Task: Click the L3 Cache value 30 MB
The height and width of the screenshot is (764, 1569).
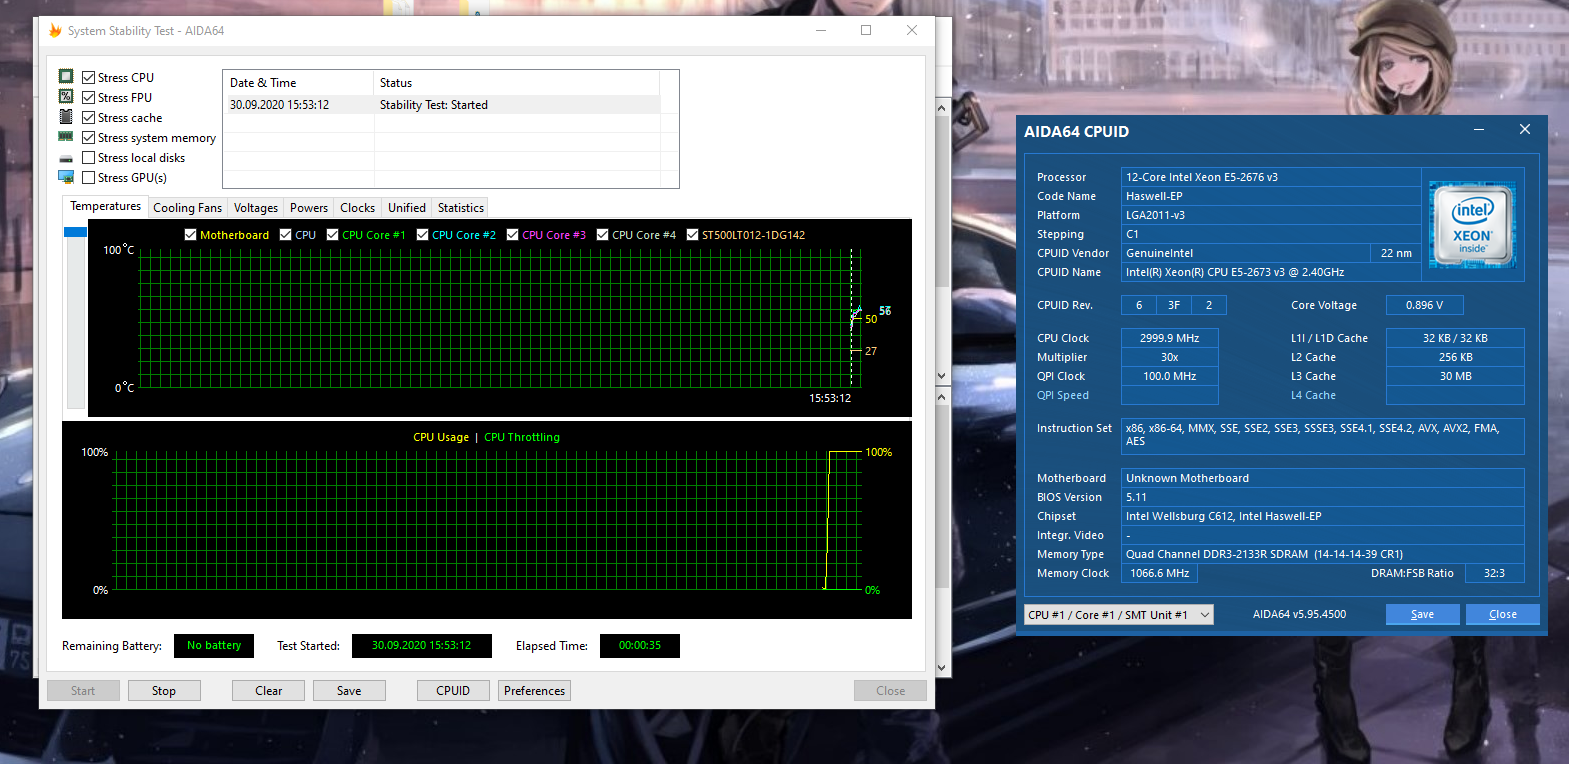Action: tap(1455, 376)
